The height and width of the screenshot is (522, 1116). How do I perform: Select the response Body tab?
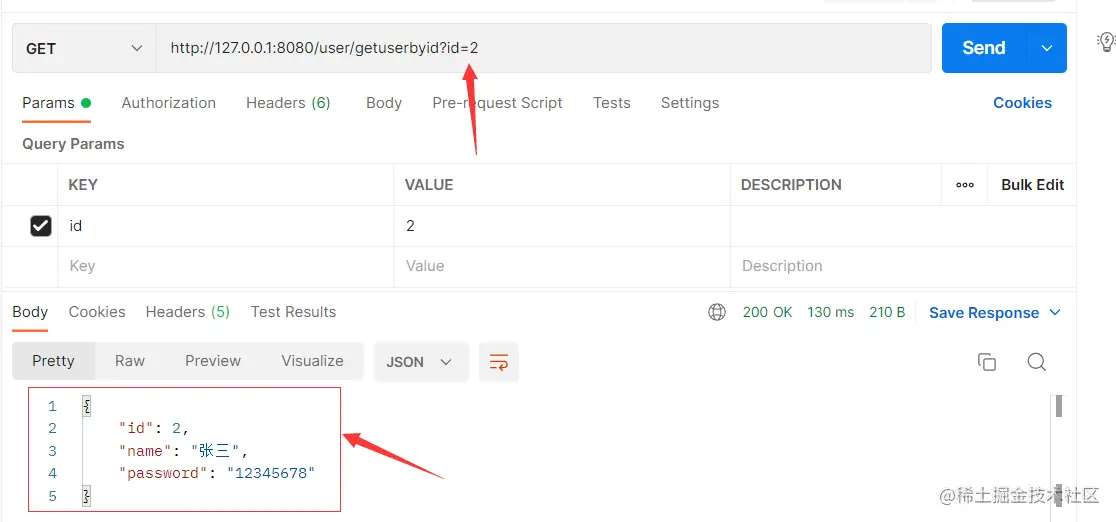tap(30, 312)
